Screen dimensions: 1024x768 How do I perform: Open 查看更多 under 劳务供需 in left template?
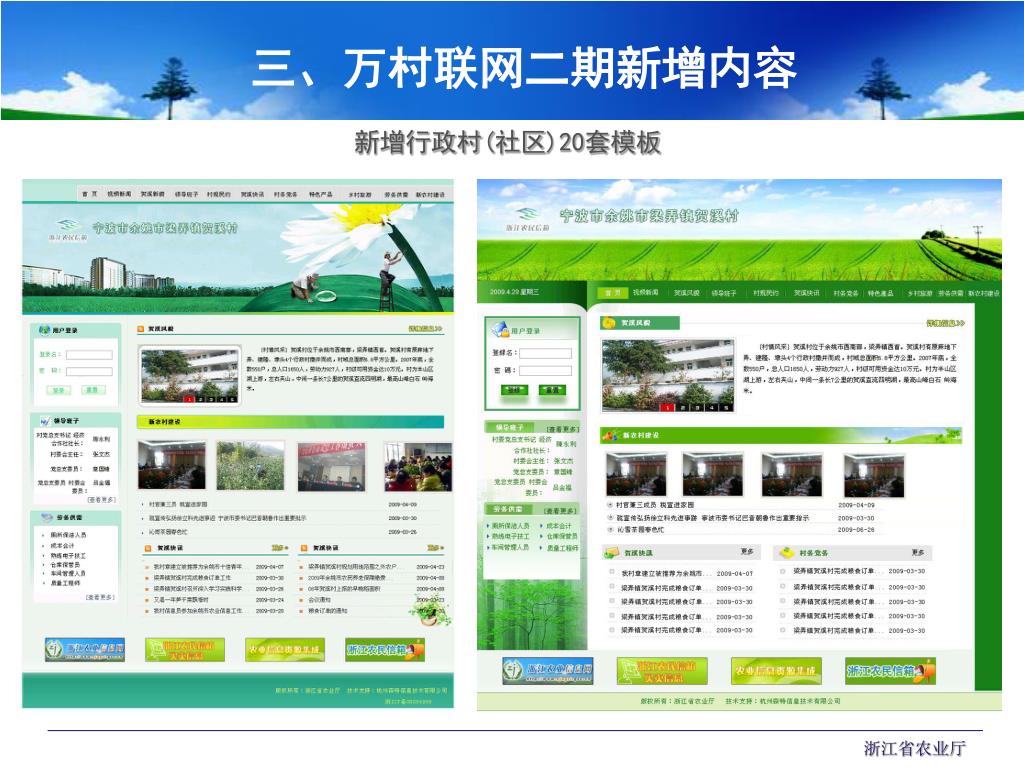(x=101, y=597)
